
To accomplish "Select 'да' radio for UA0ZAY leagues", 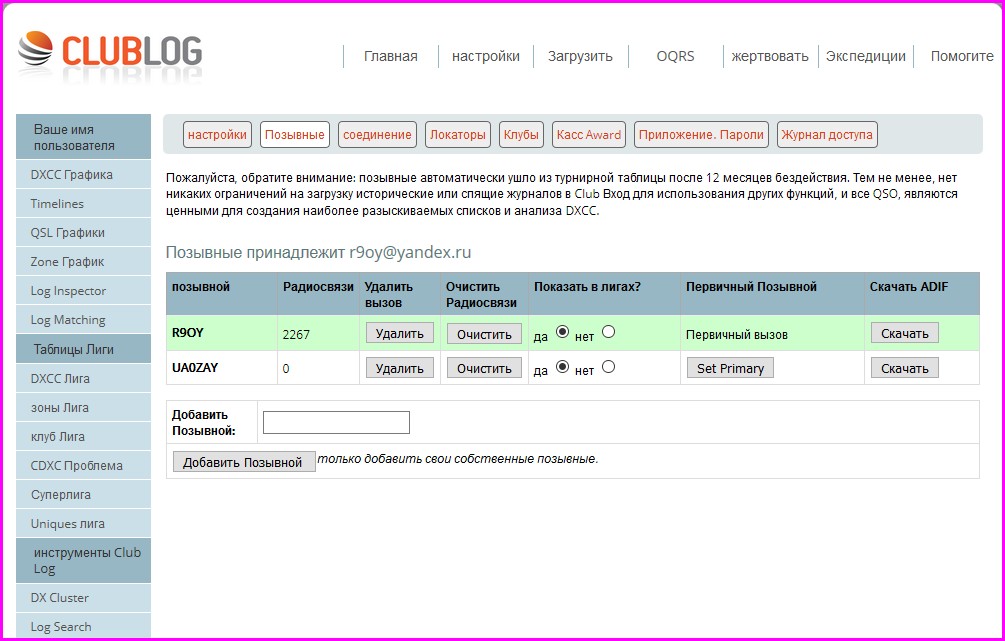I will tap(562, 367).
